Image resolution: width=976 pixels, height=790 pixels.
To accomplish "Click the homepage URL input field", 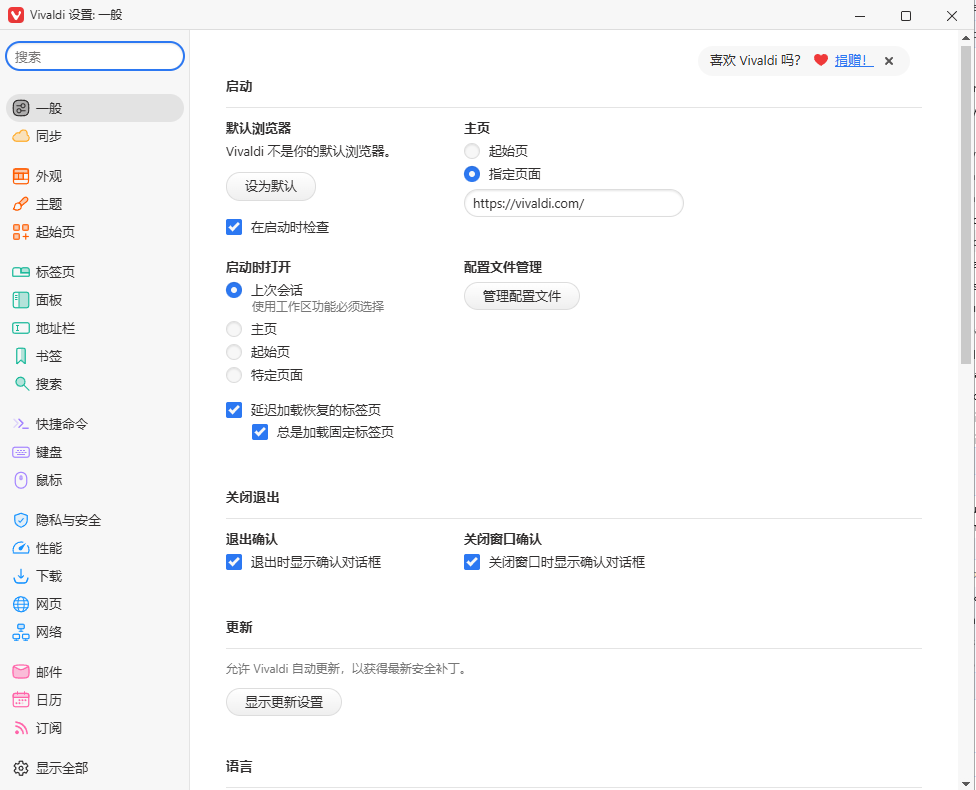I will click(x=573, y=204).
